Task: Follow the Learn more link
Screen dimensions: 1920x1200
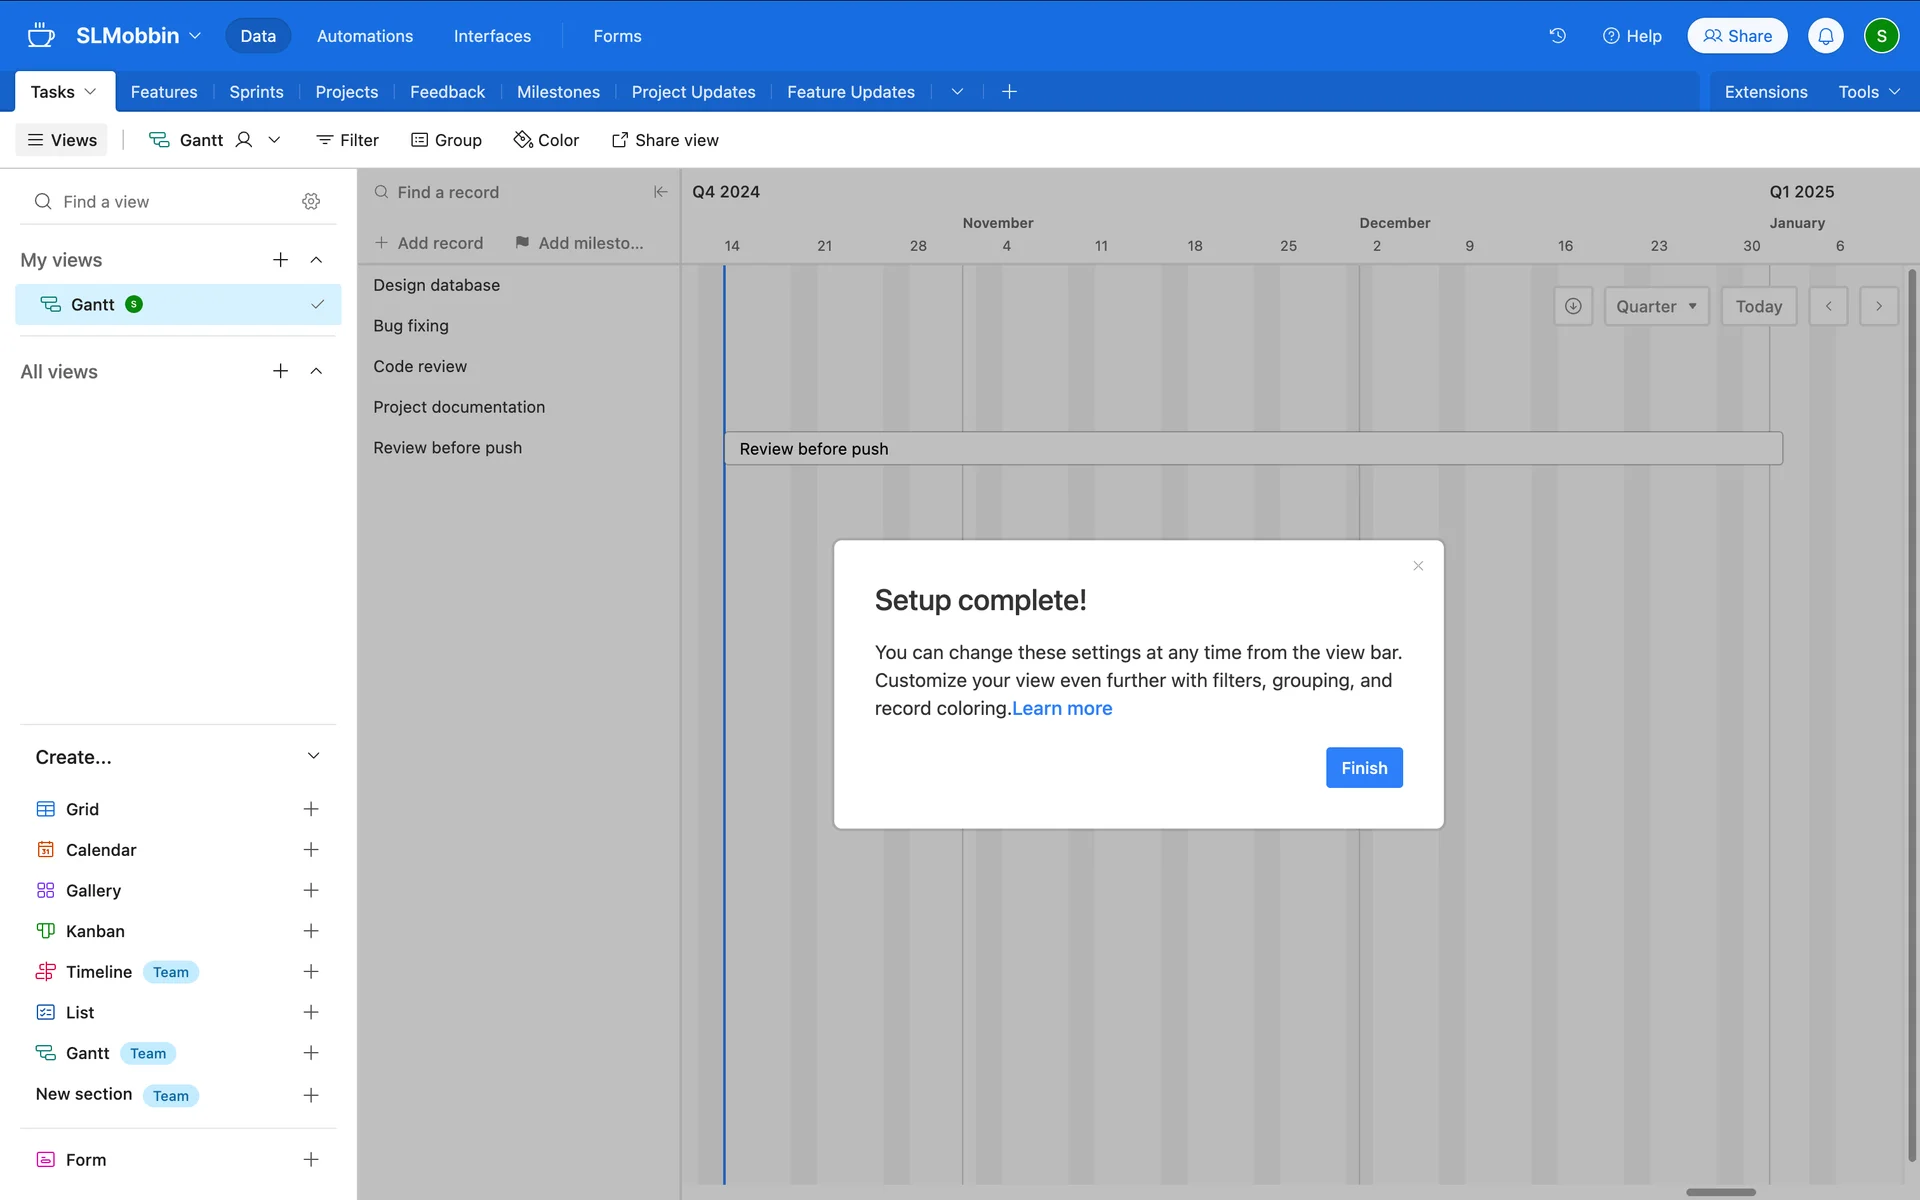Action: (1062, 709)
